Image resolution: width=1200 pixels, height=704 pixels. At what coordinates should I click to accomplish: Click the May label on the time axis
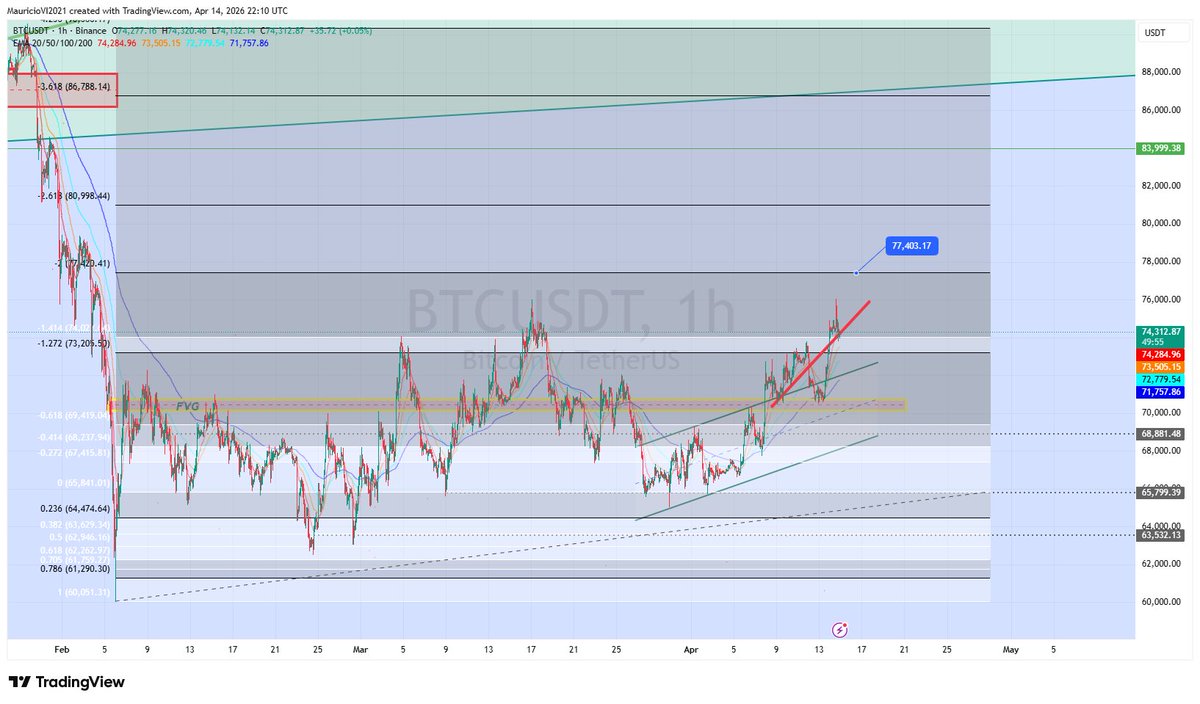tap(1010, 649)
